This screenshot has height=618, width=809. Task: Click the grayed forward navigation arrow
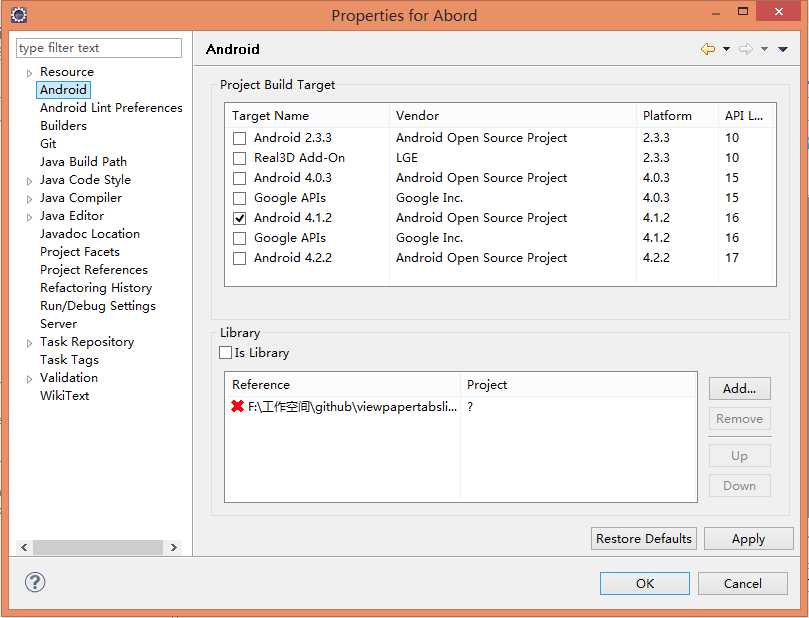tap(746, 49)
